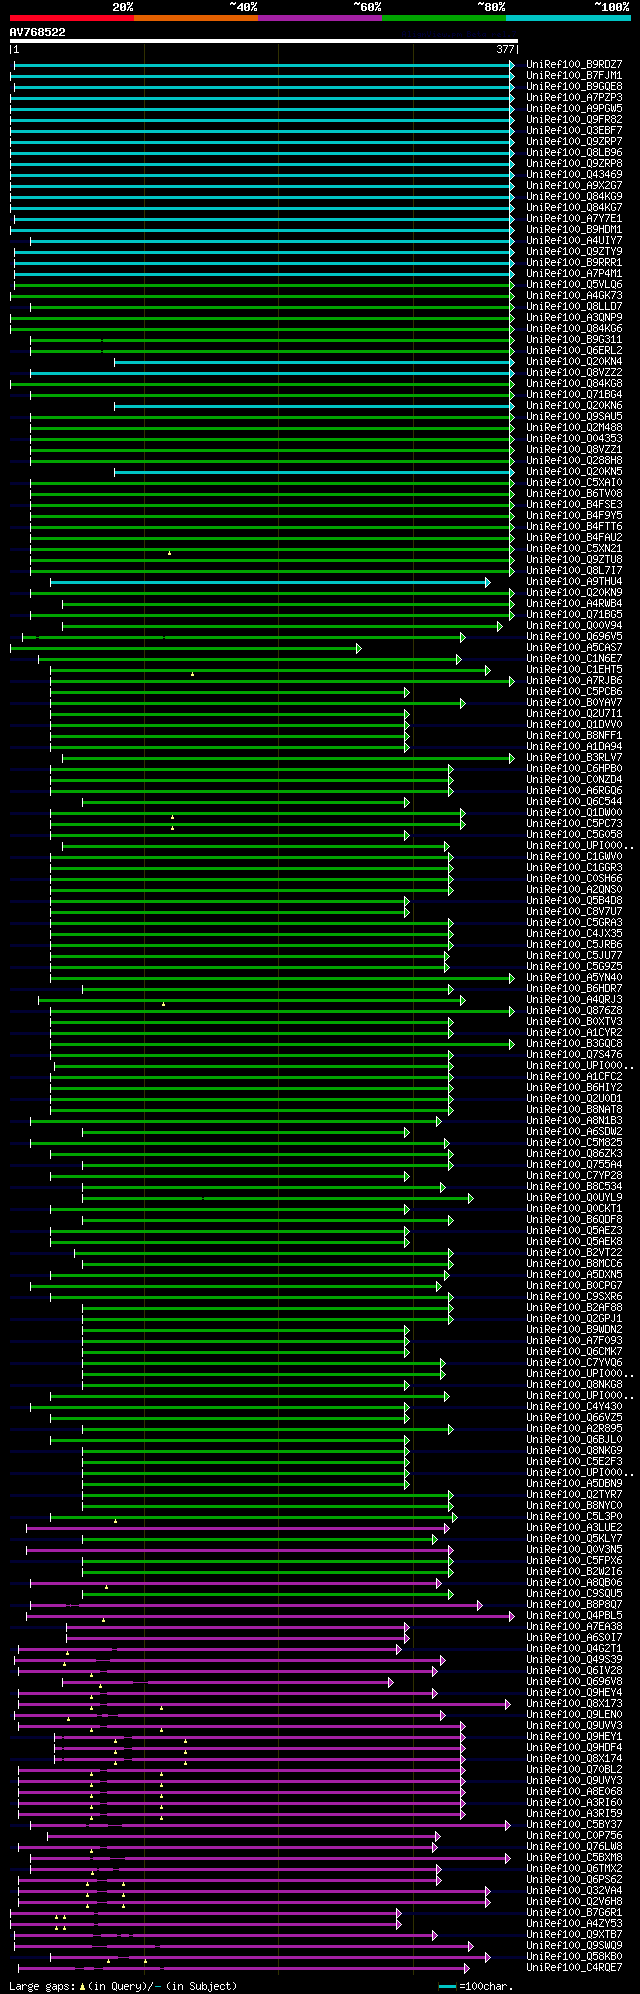Screen dimensions: 640x1994
Task: Select label UniRef100_C4RQE7
Action: click(574, 1968)
